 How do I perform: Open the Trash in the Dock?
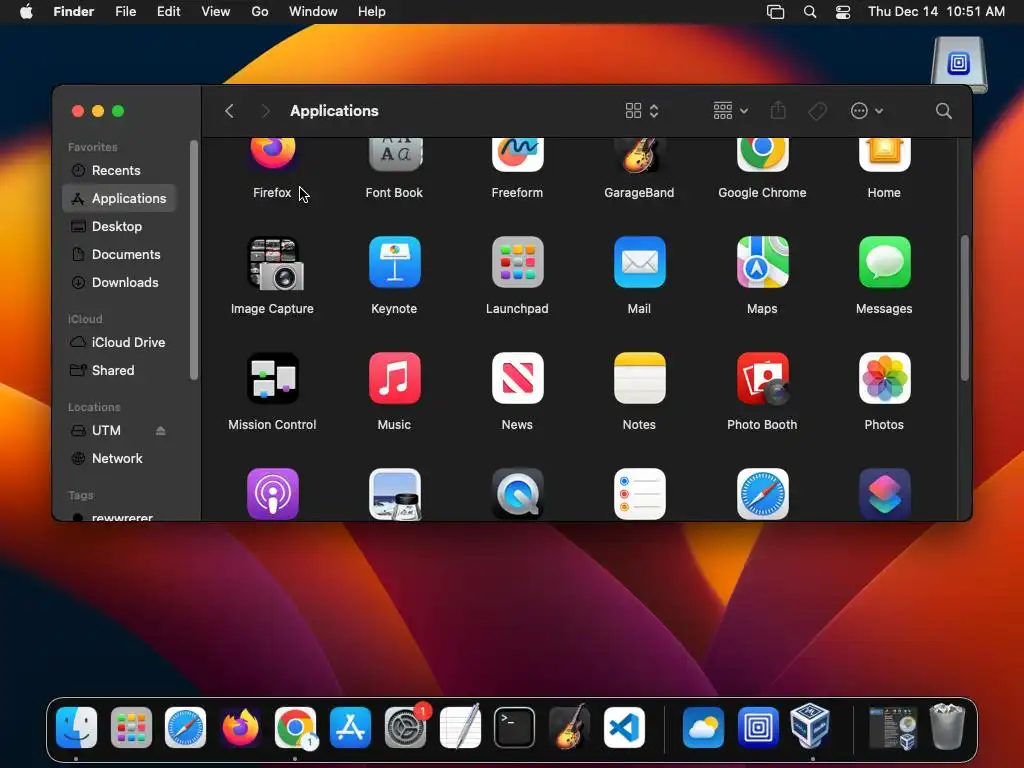947,726
